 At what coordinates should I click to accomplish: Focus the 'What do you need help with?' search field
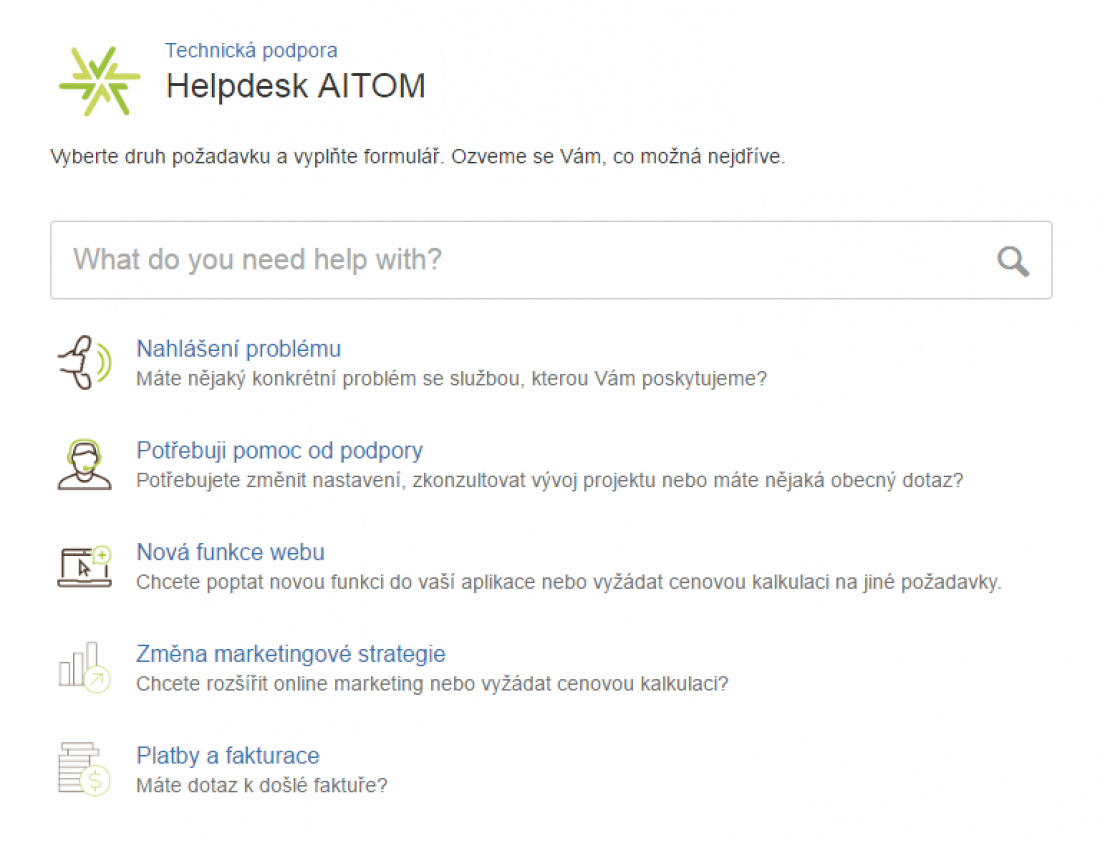point(520,260)
